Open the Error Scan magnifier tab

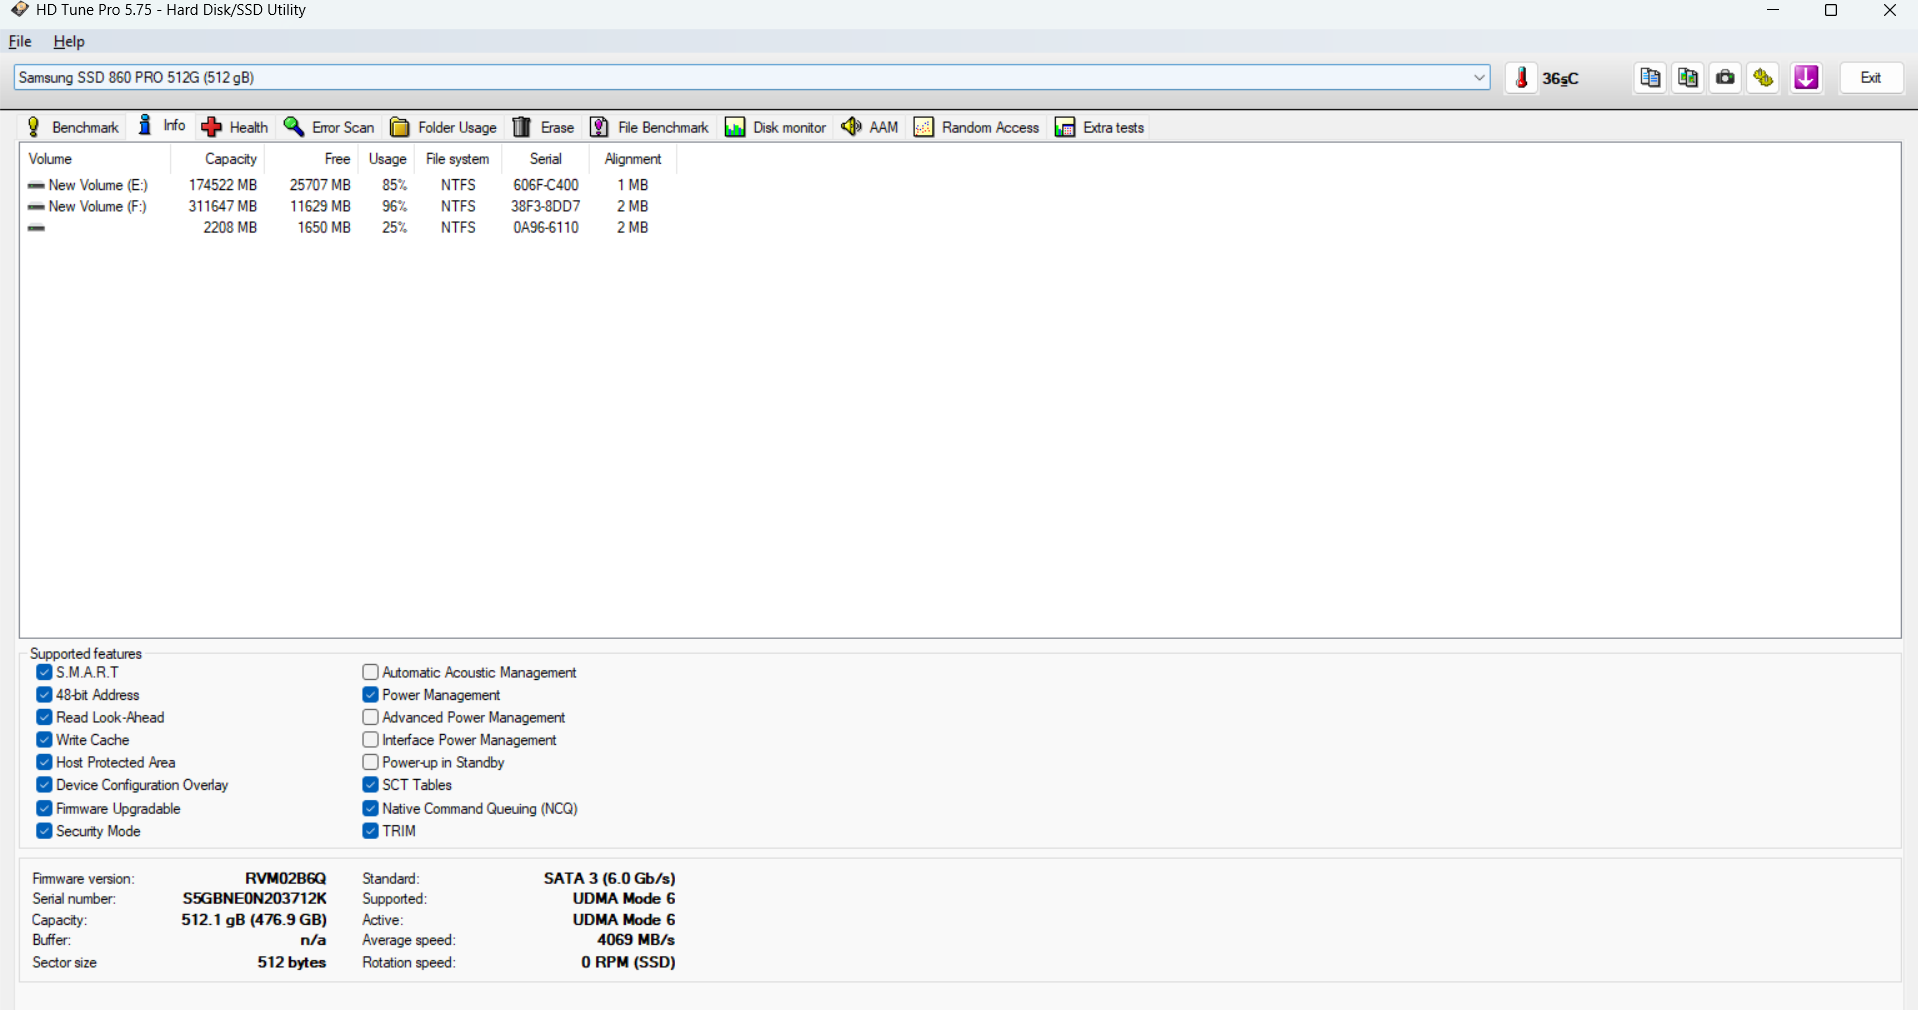pos(329,127)
